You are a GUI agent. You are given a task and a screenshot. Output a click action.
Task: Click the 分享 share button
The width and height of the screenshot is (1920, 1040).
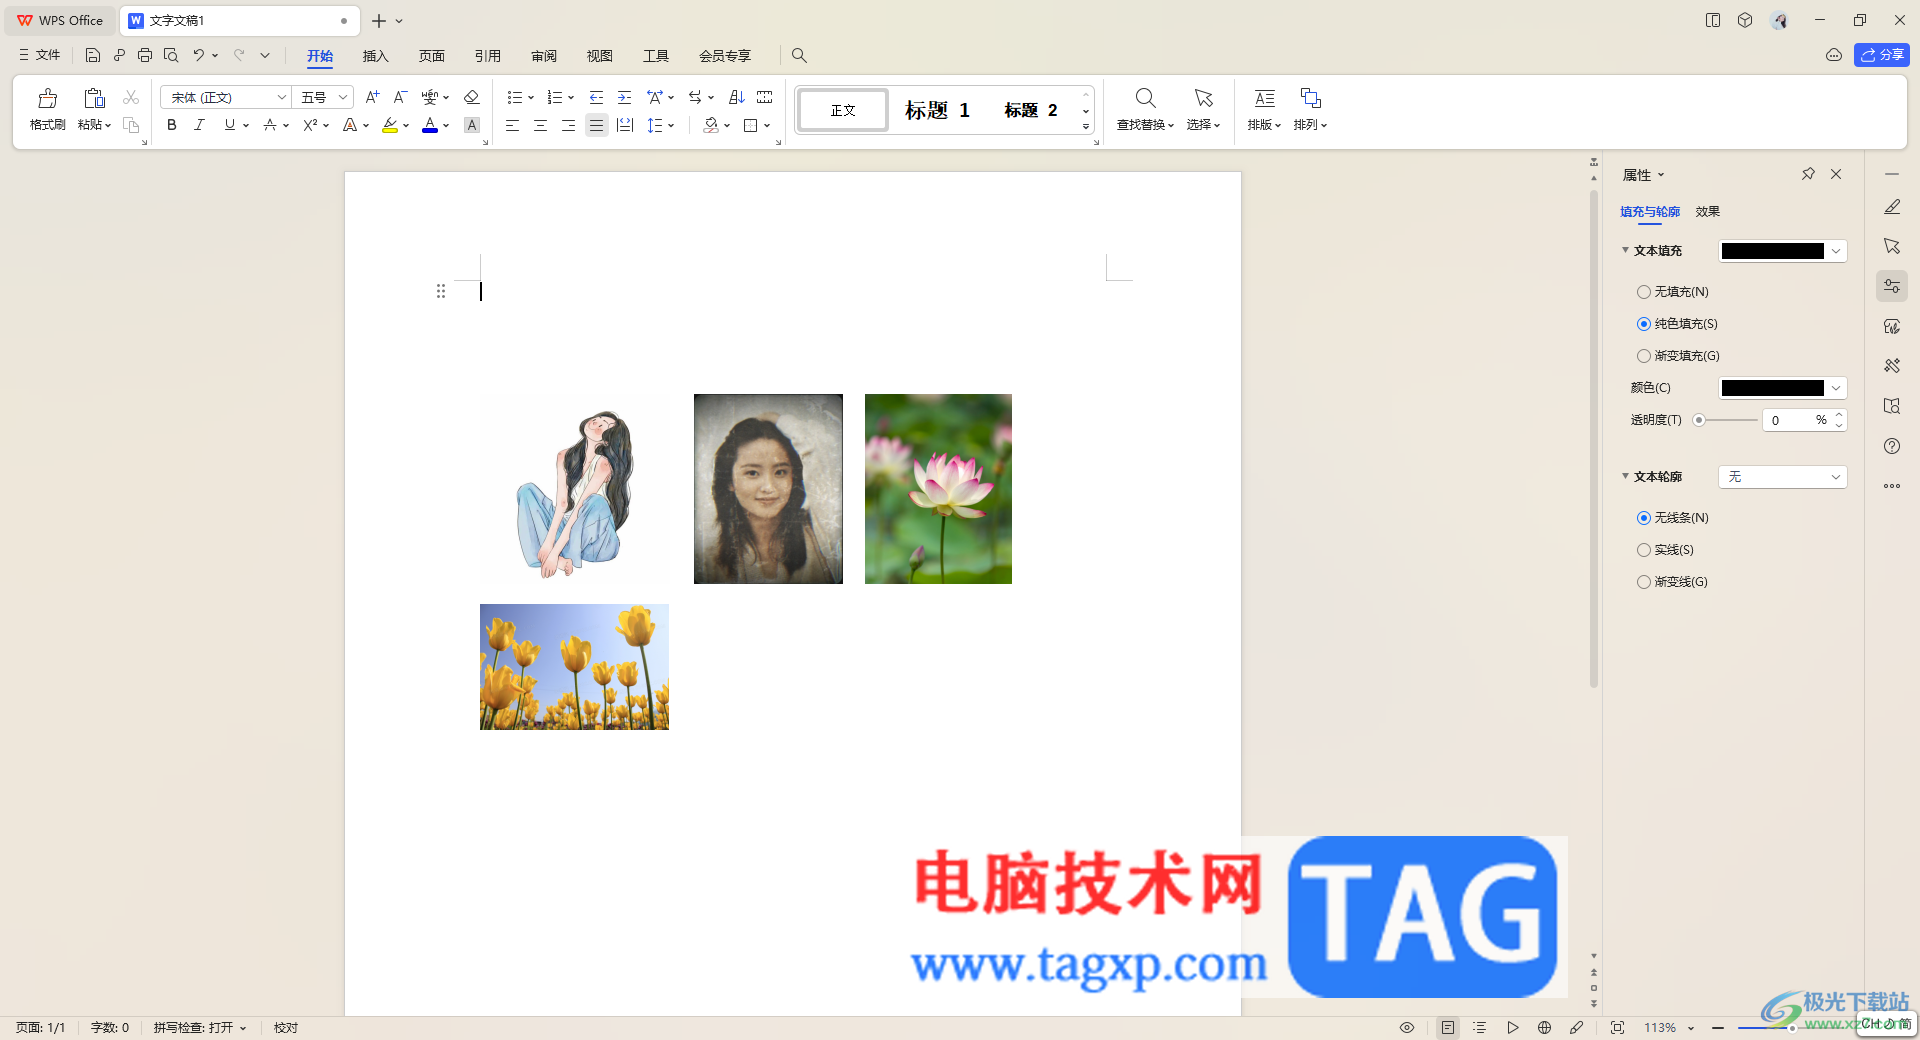pyautogui.click(x=1882, y=55)
